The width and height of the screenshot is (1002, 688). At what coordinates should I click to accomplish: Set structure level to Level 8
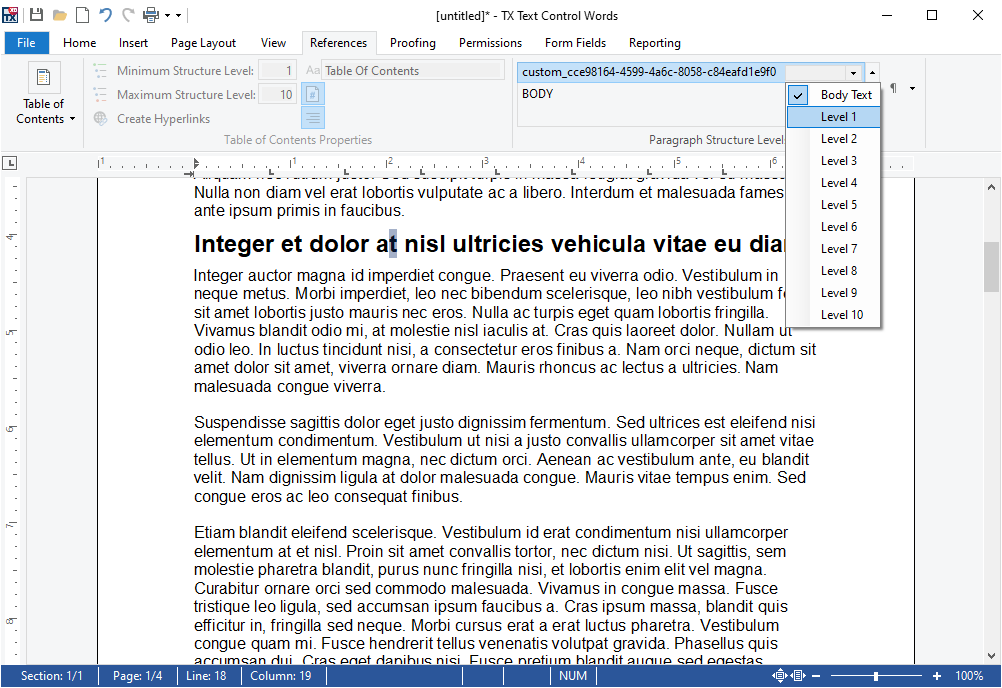[x=834, y=271]
